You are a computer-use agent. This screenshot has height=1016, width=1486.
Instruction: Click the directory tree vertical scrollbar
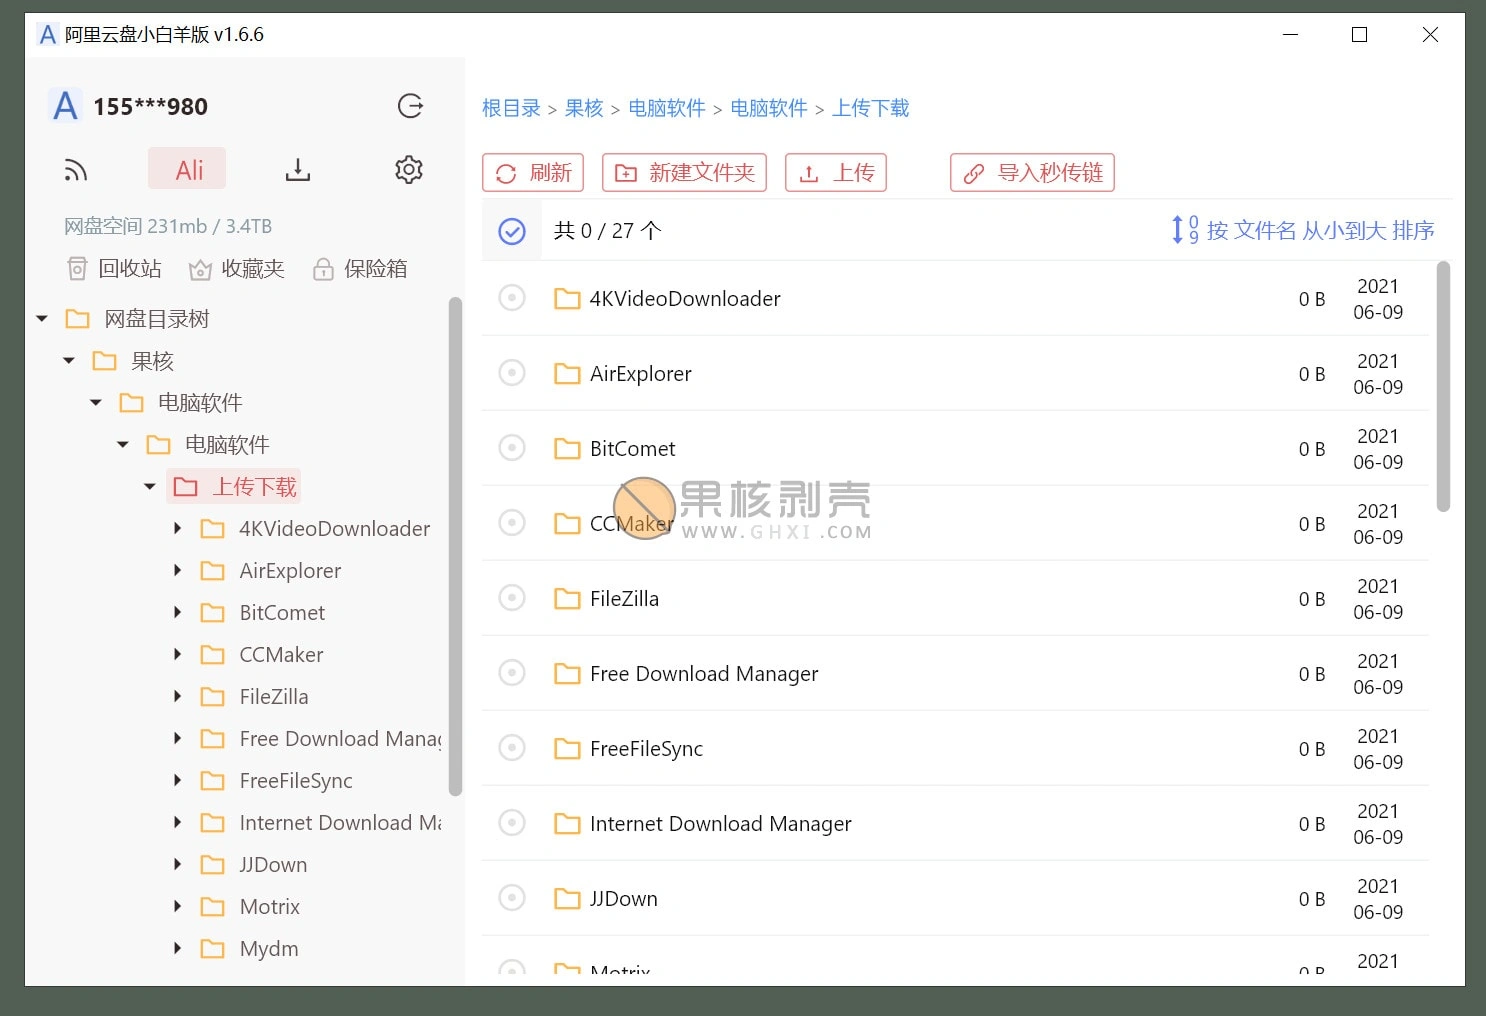456,546
